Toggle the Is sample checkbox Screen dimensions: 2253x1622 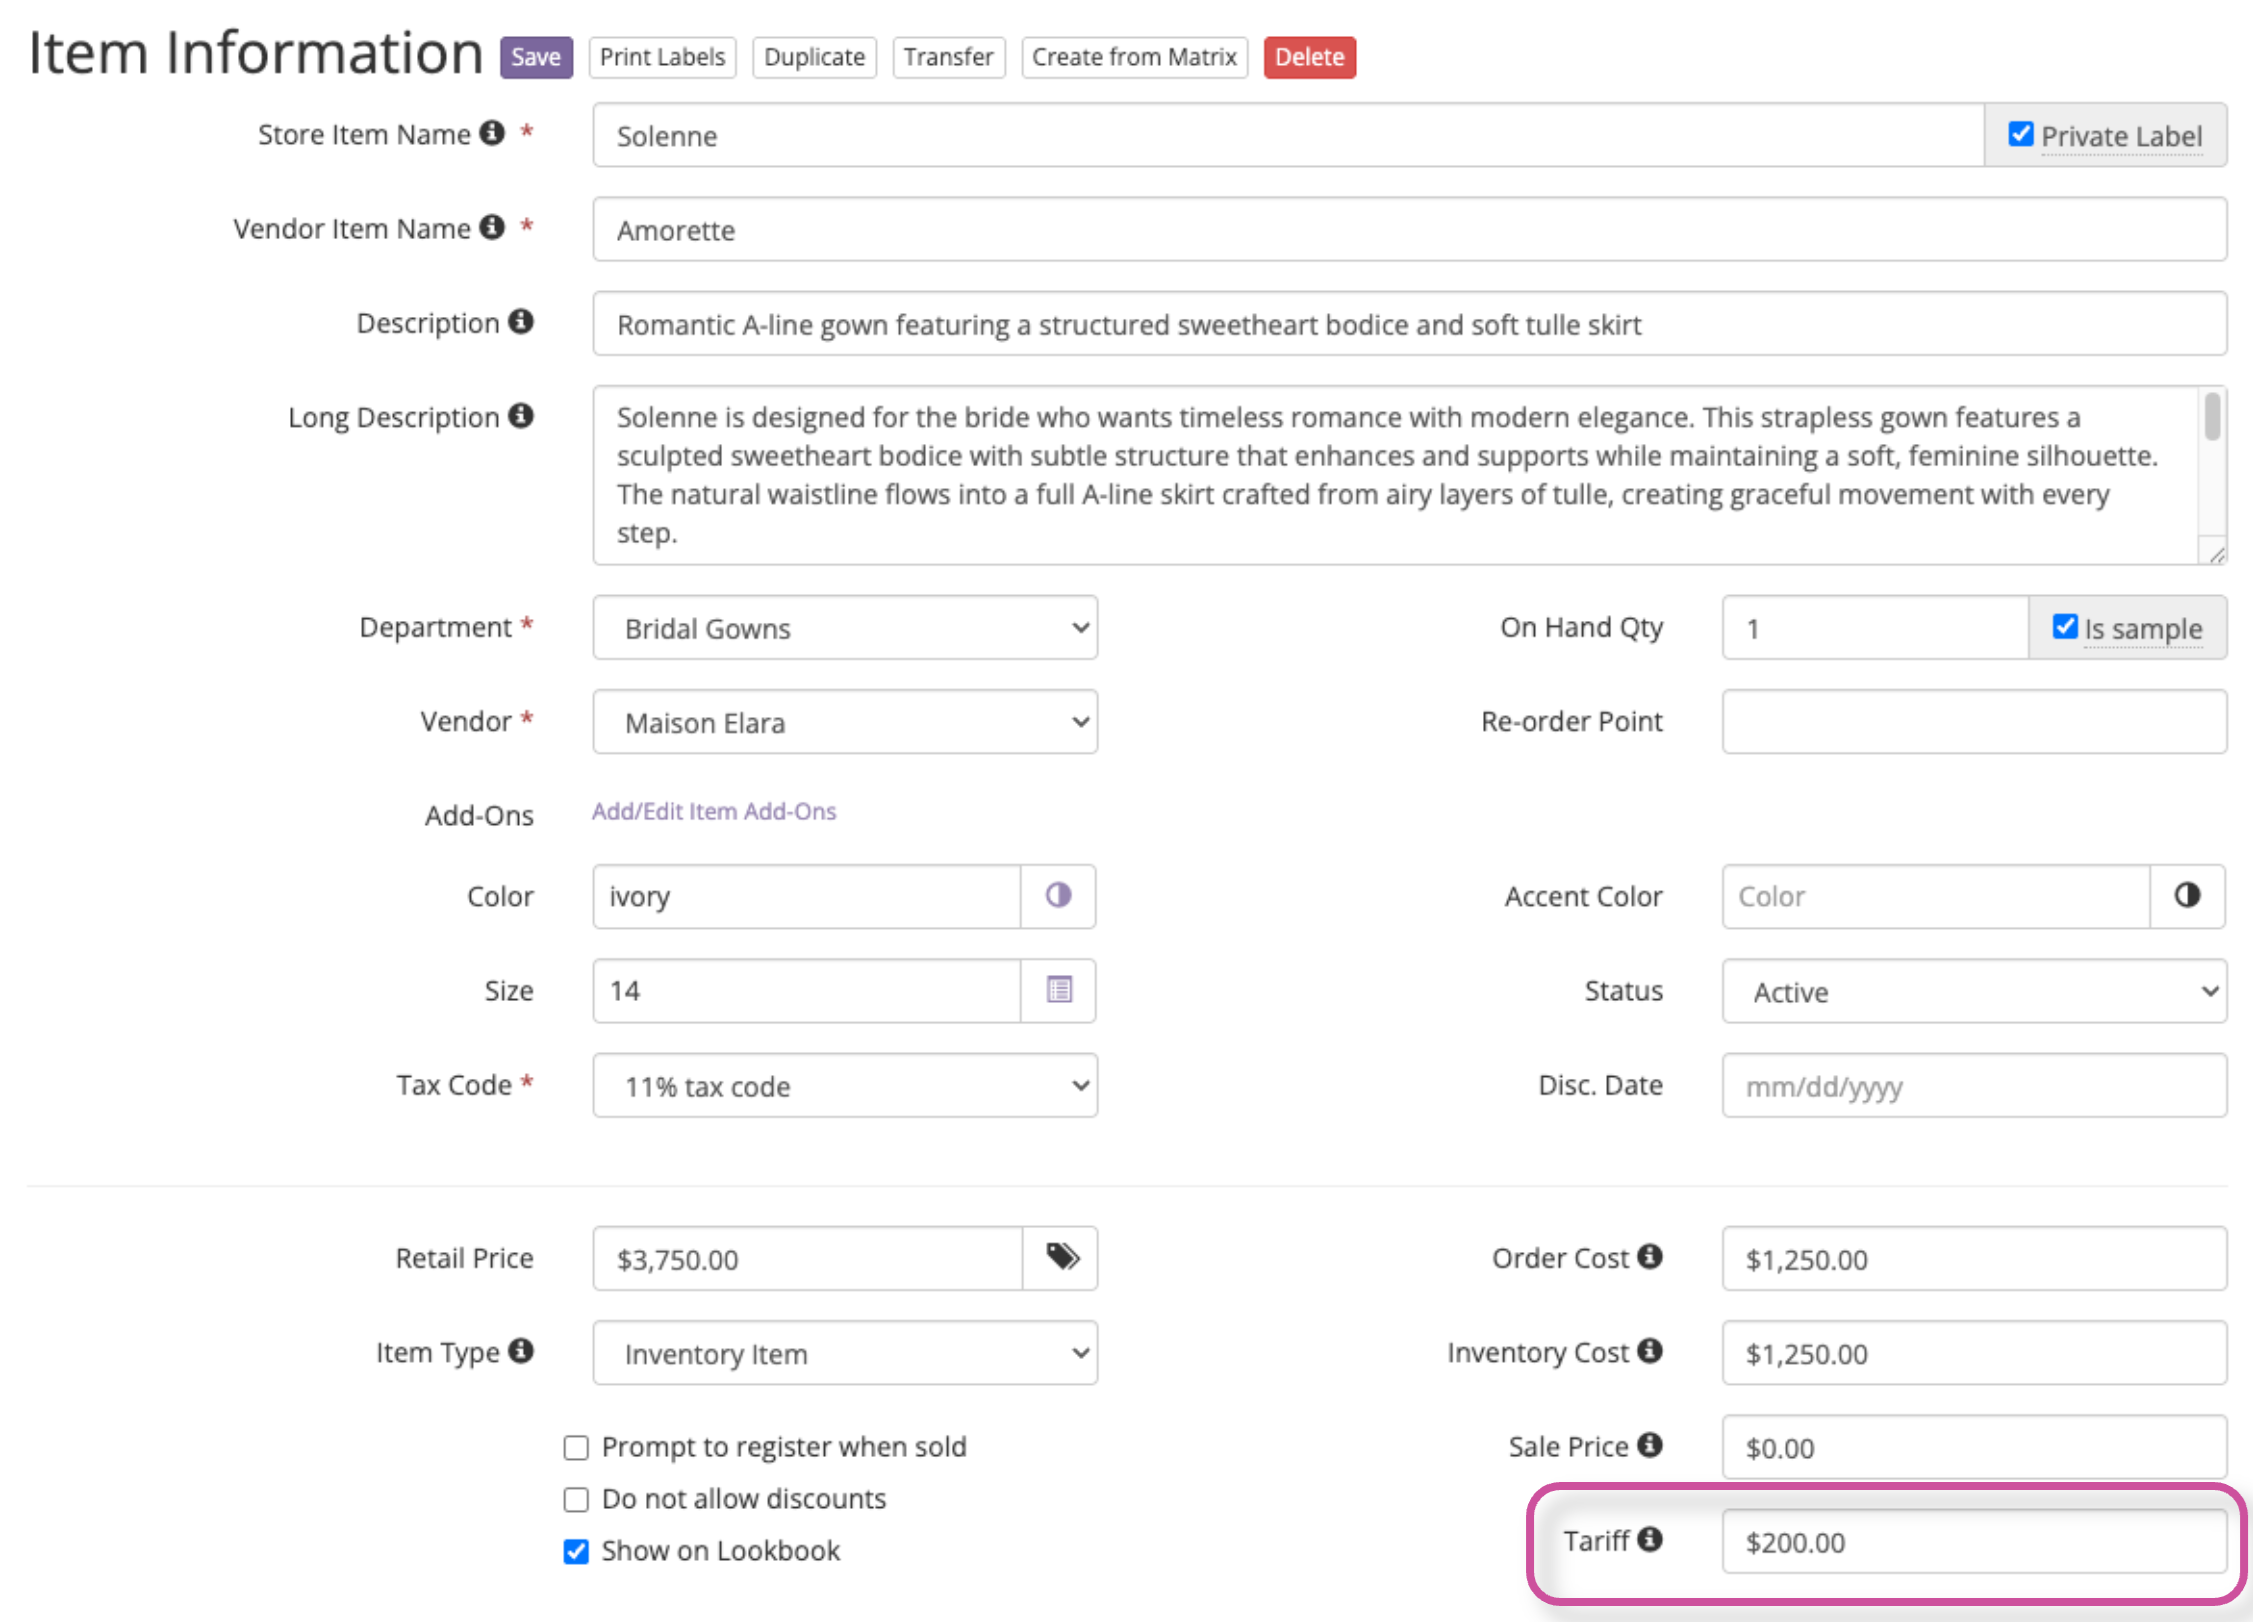point(2064,627)
